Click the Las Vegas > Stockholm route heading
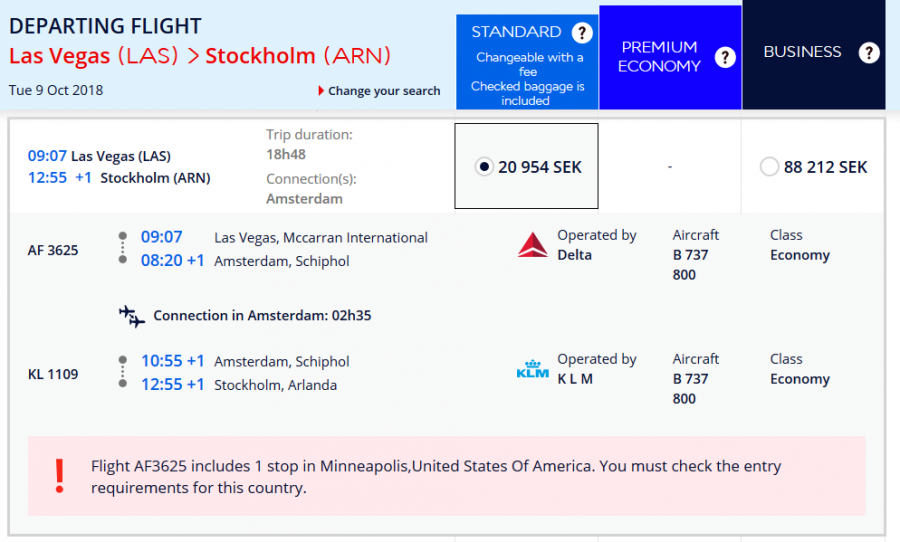 tap(200, 55)
